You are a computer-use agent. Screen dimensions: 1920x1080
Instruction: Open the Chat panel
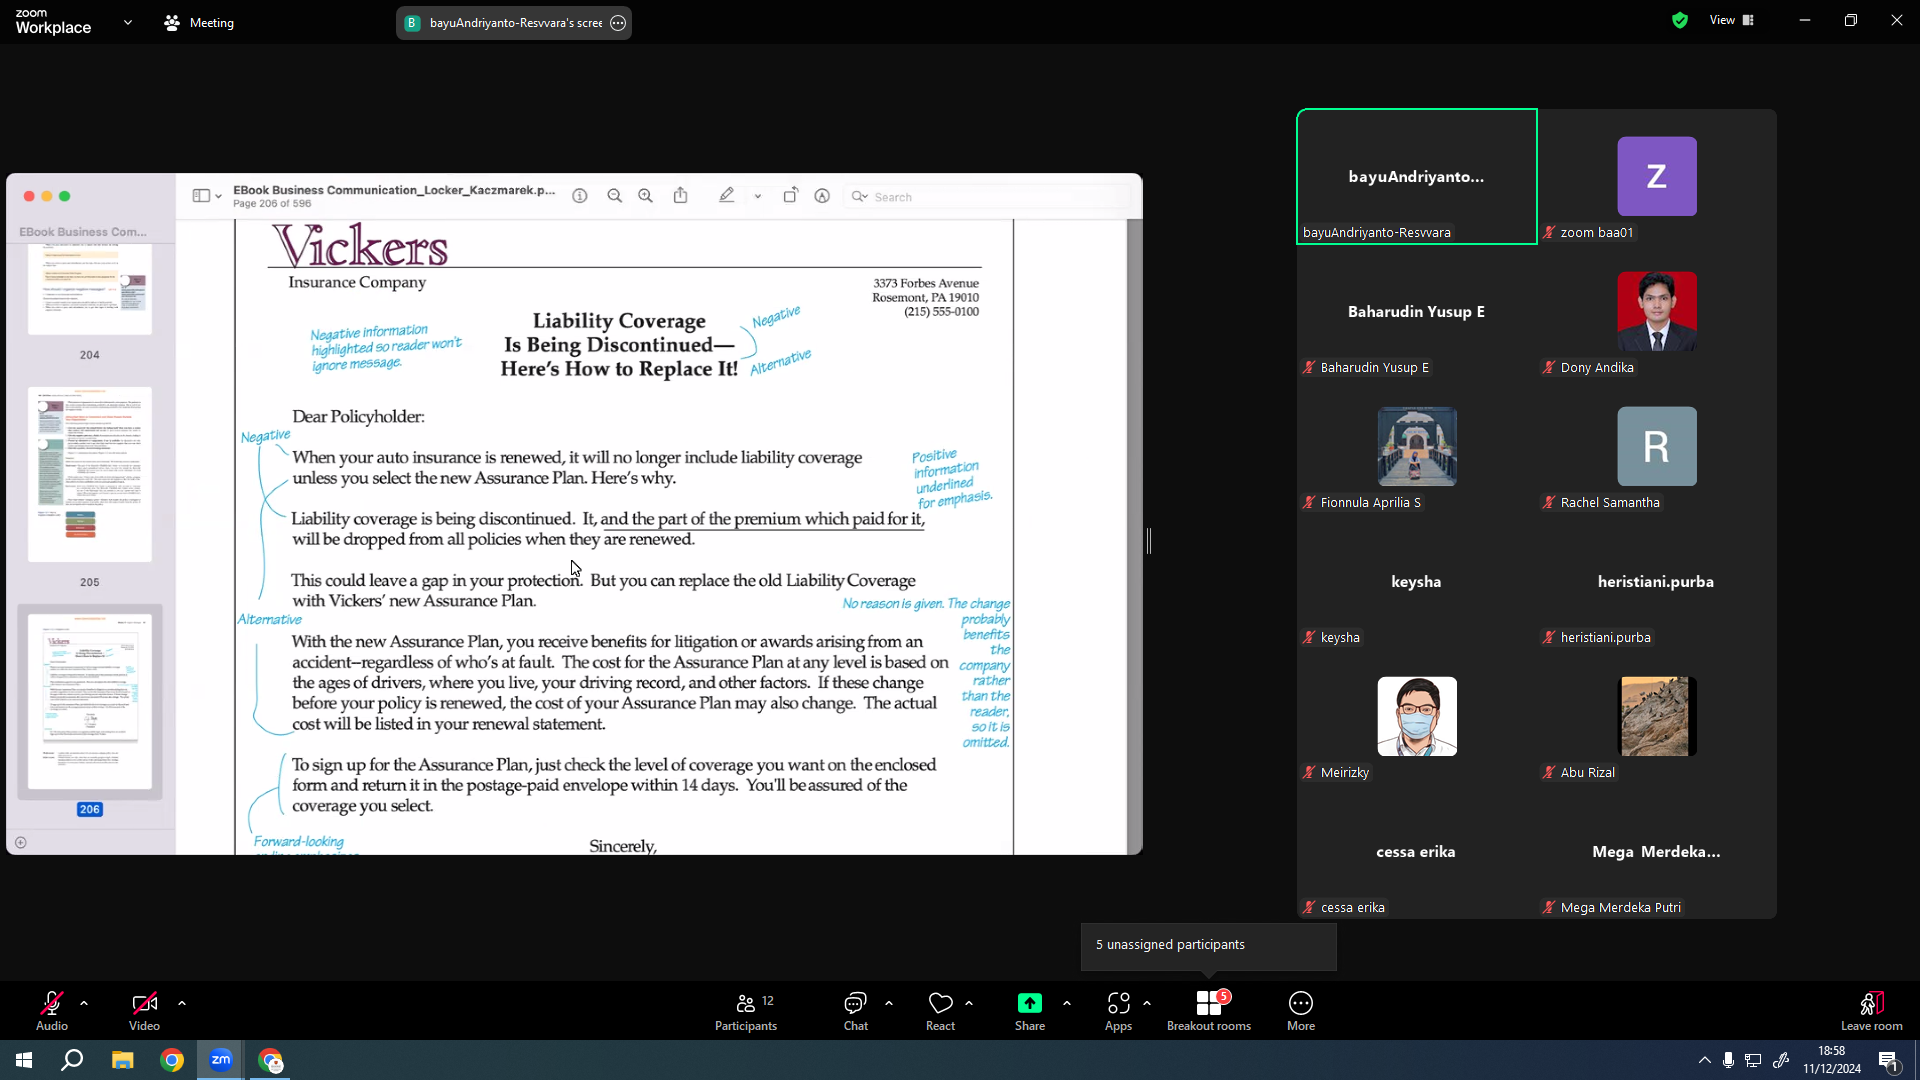tap(855, 1011)
